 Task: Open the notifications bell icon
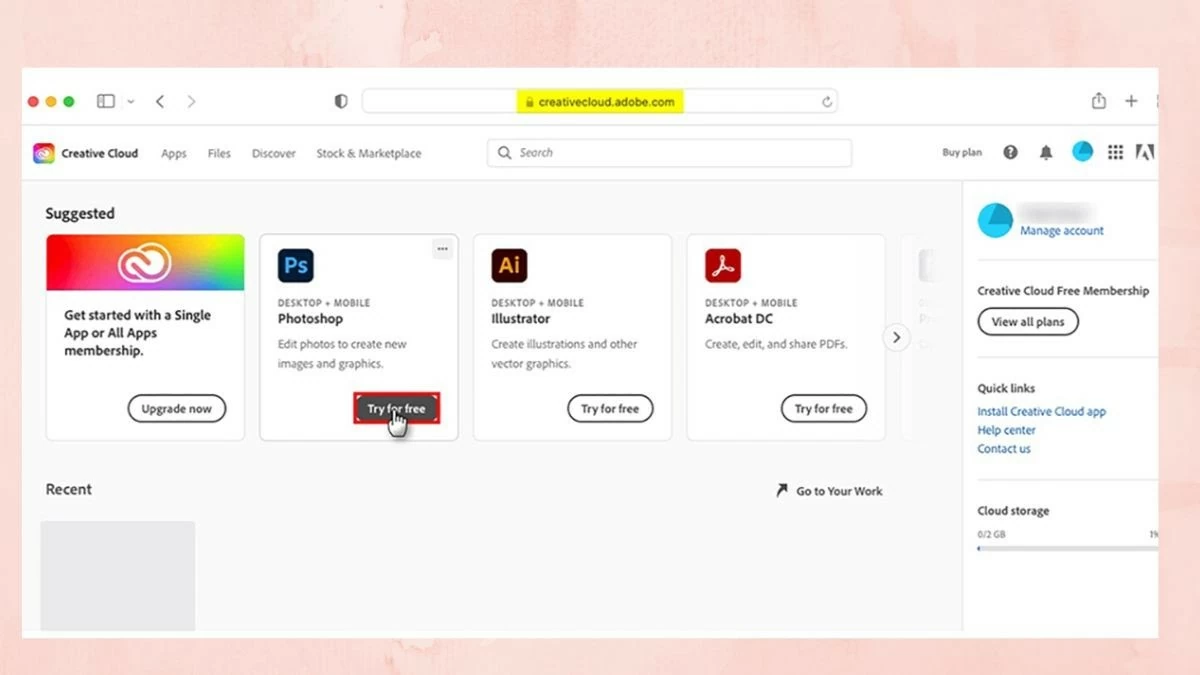pyautogui.click(x=1046, y=153)
